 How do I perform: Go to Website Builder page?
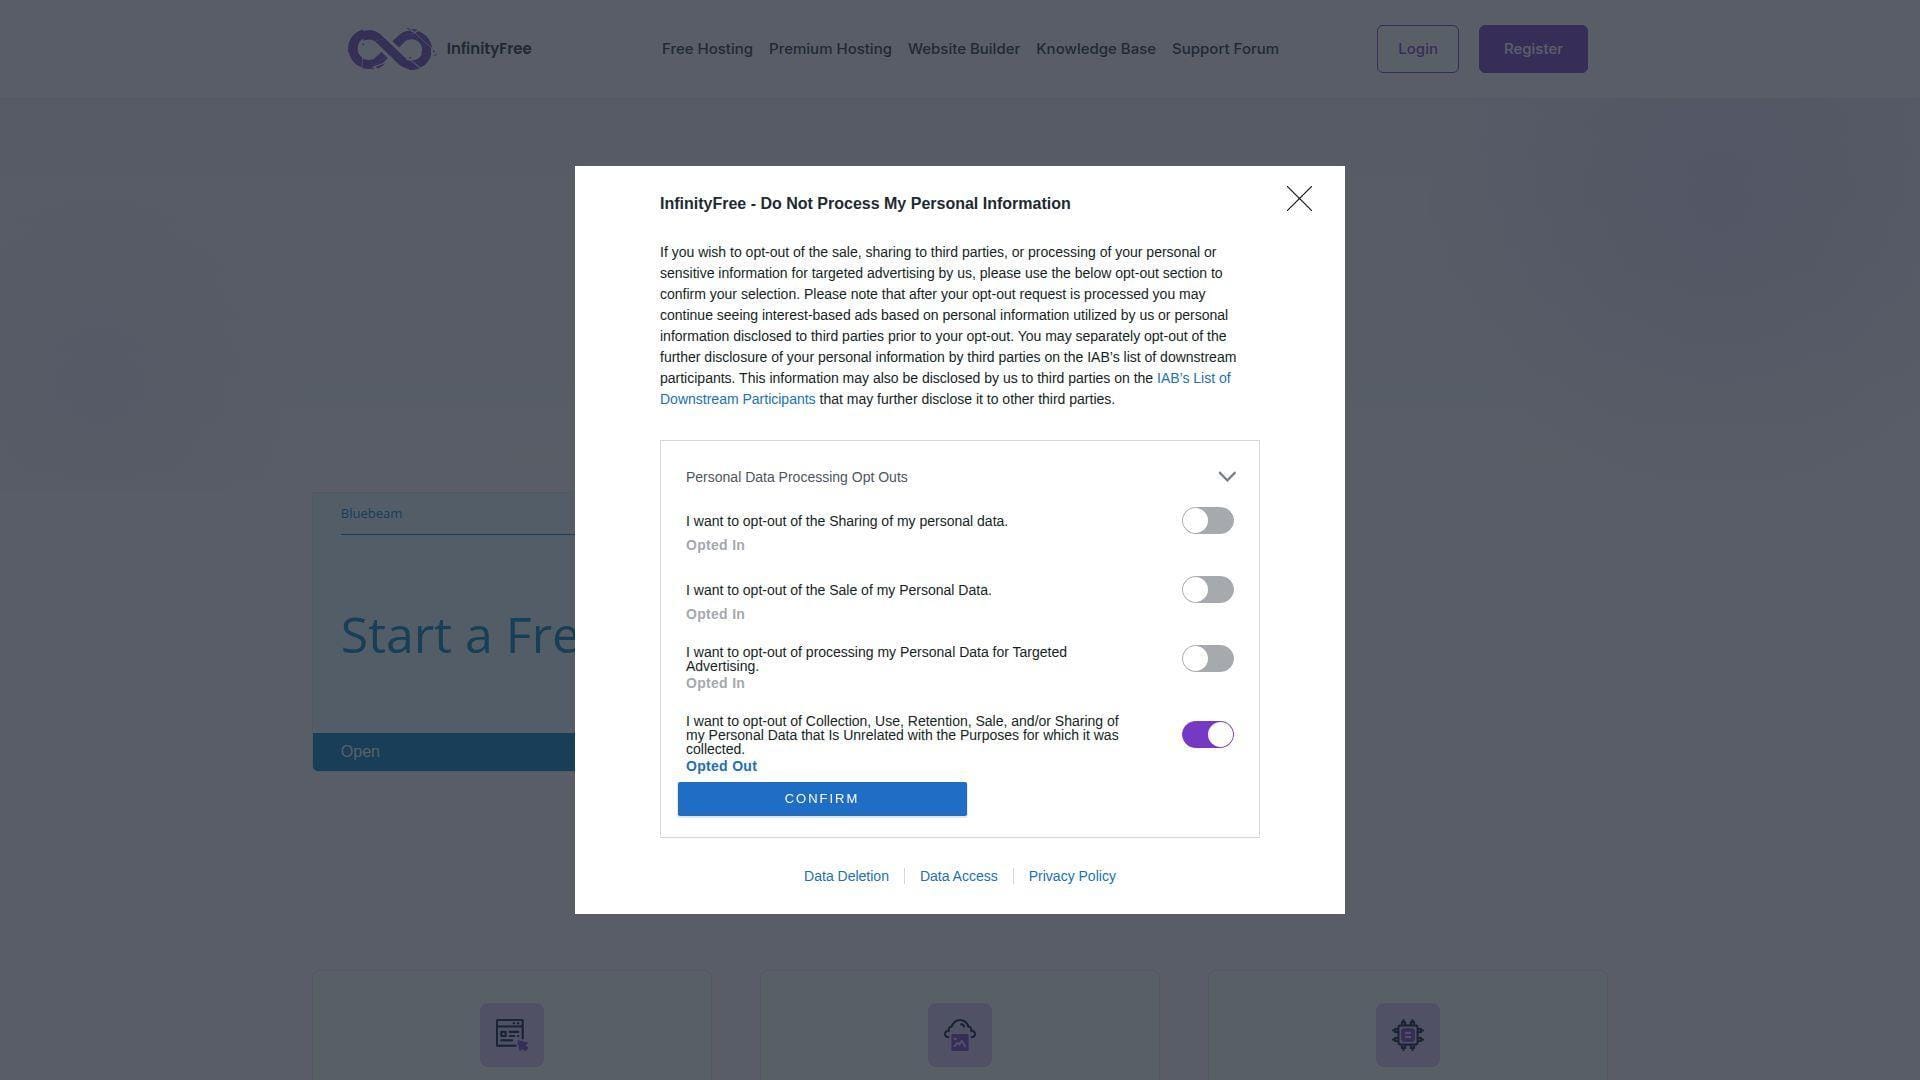964,49
